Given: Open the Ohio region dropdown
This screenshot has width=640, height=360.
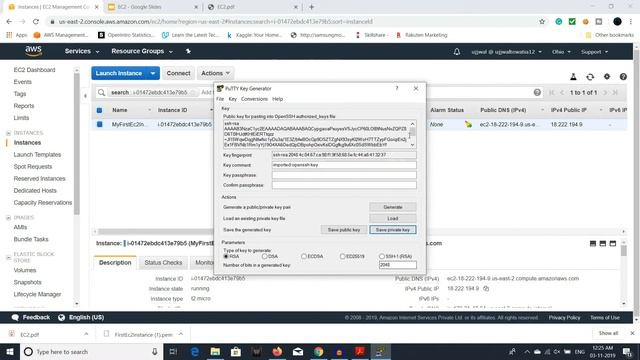Looking at the screenshot, I should coord(561,52).
